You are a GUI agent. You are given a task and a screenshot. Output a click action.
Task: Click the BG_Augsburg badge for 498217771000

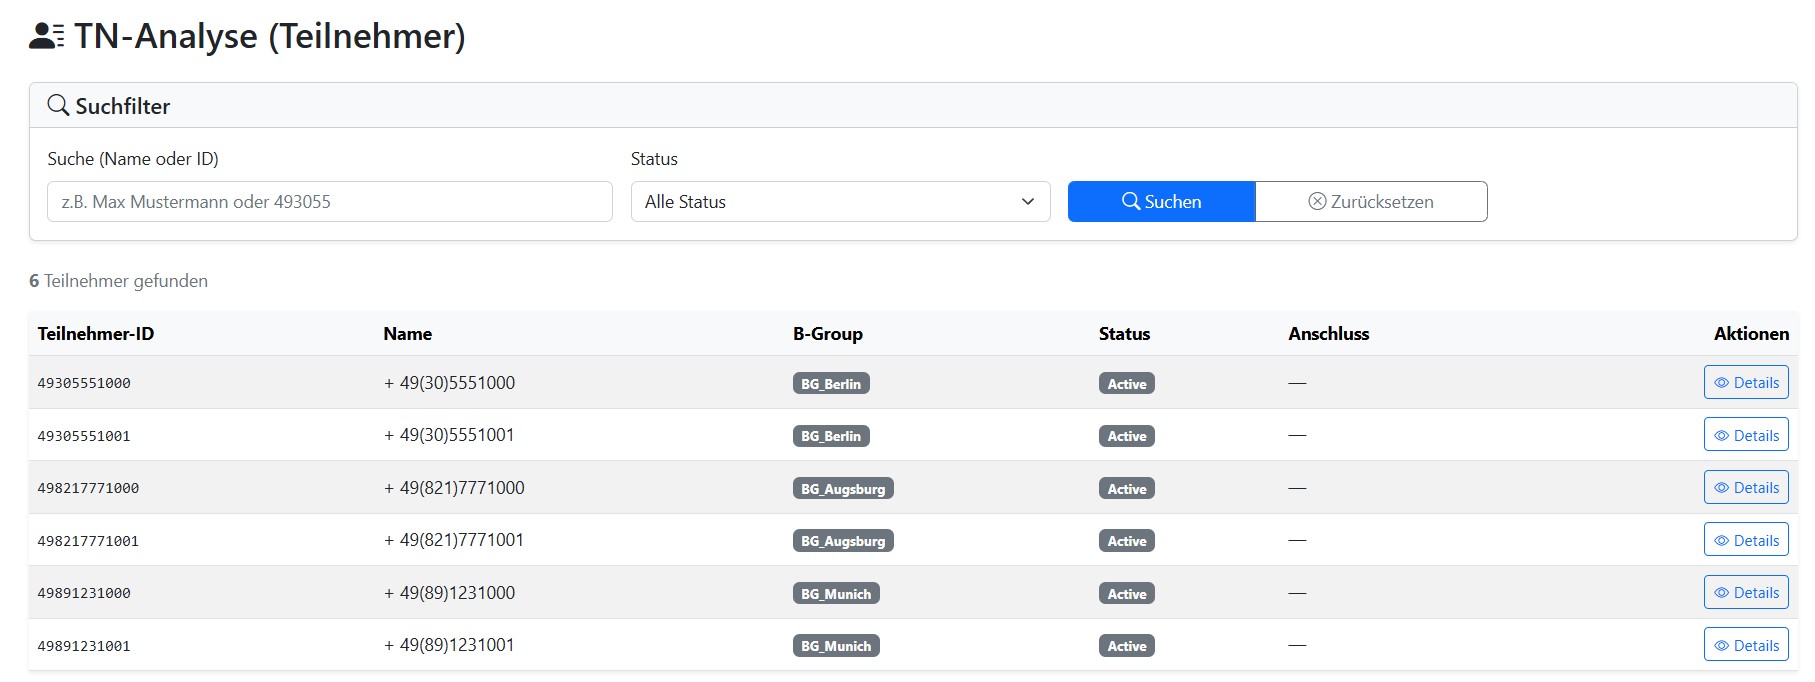(842, 489)
